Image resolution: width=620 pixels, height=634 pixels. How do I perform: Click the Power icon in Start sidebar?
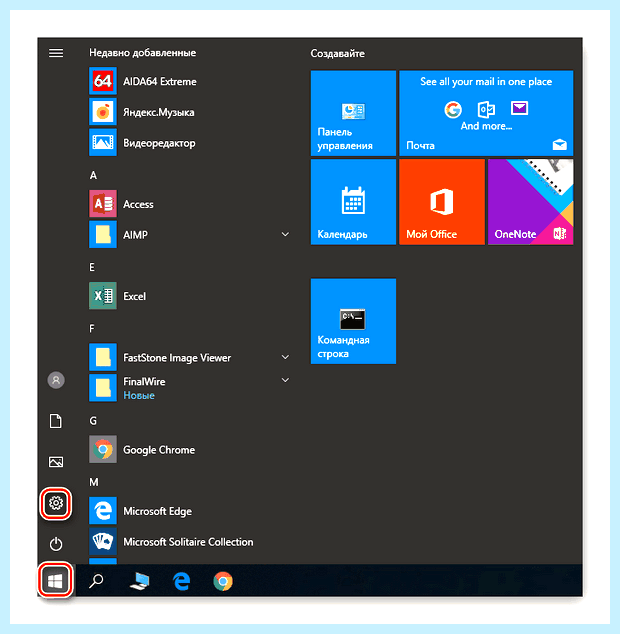pos(56,544)
